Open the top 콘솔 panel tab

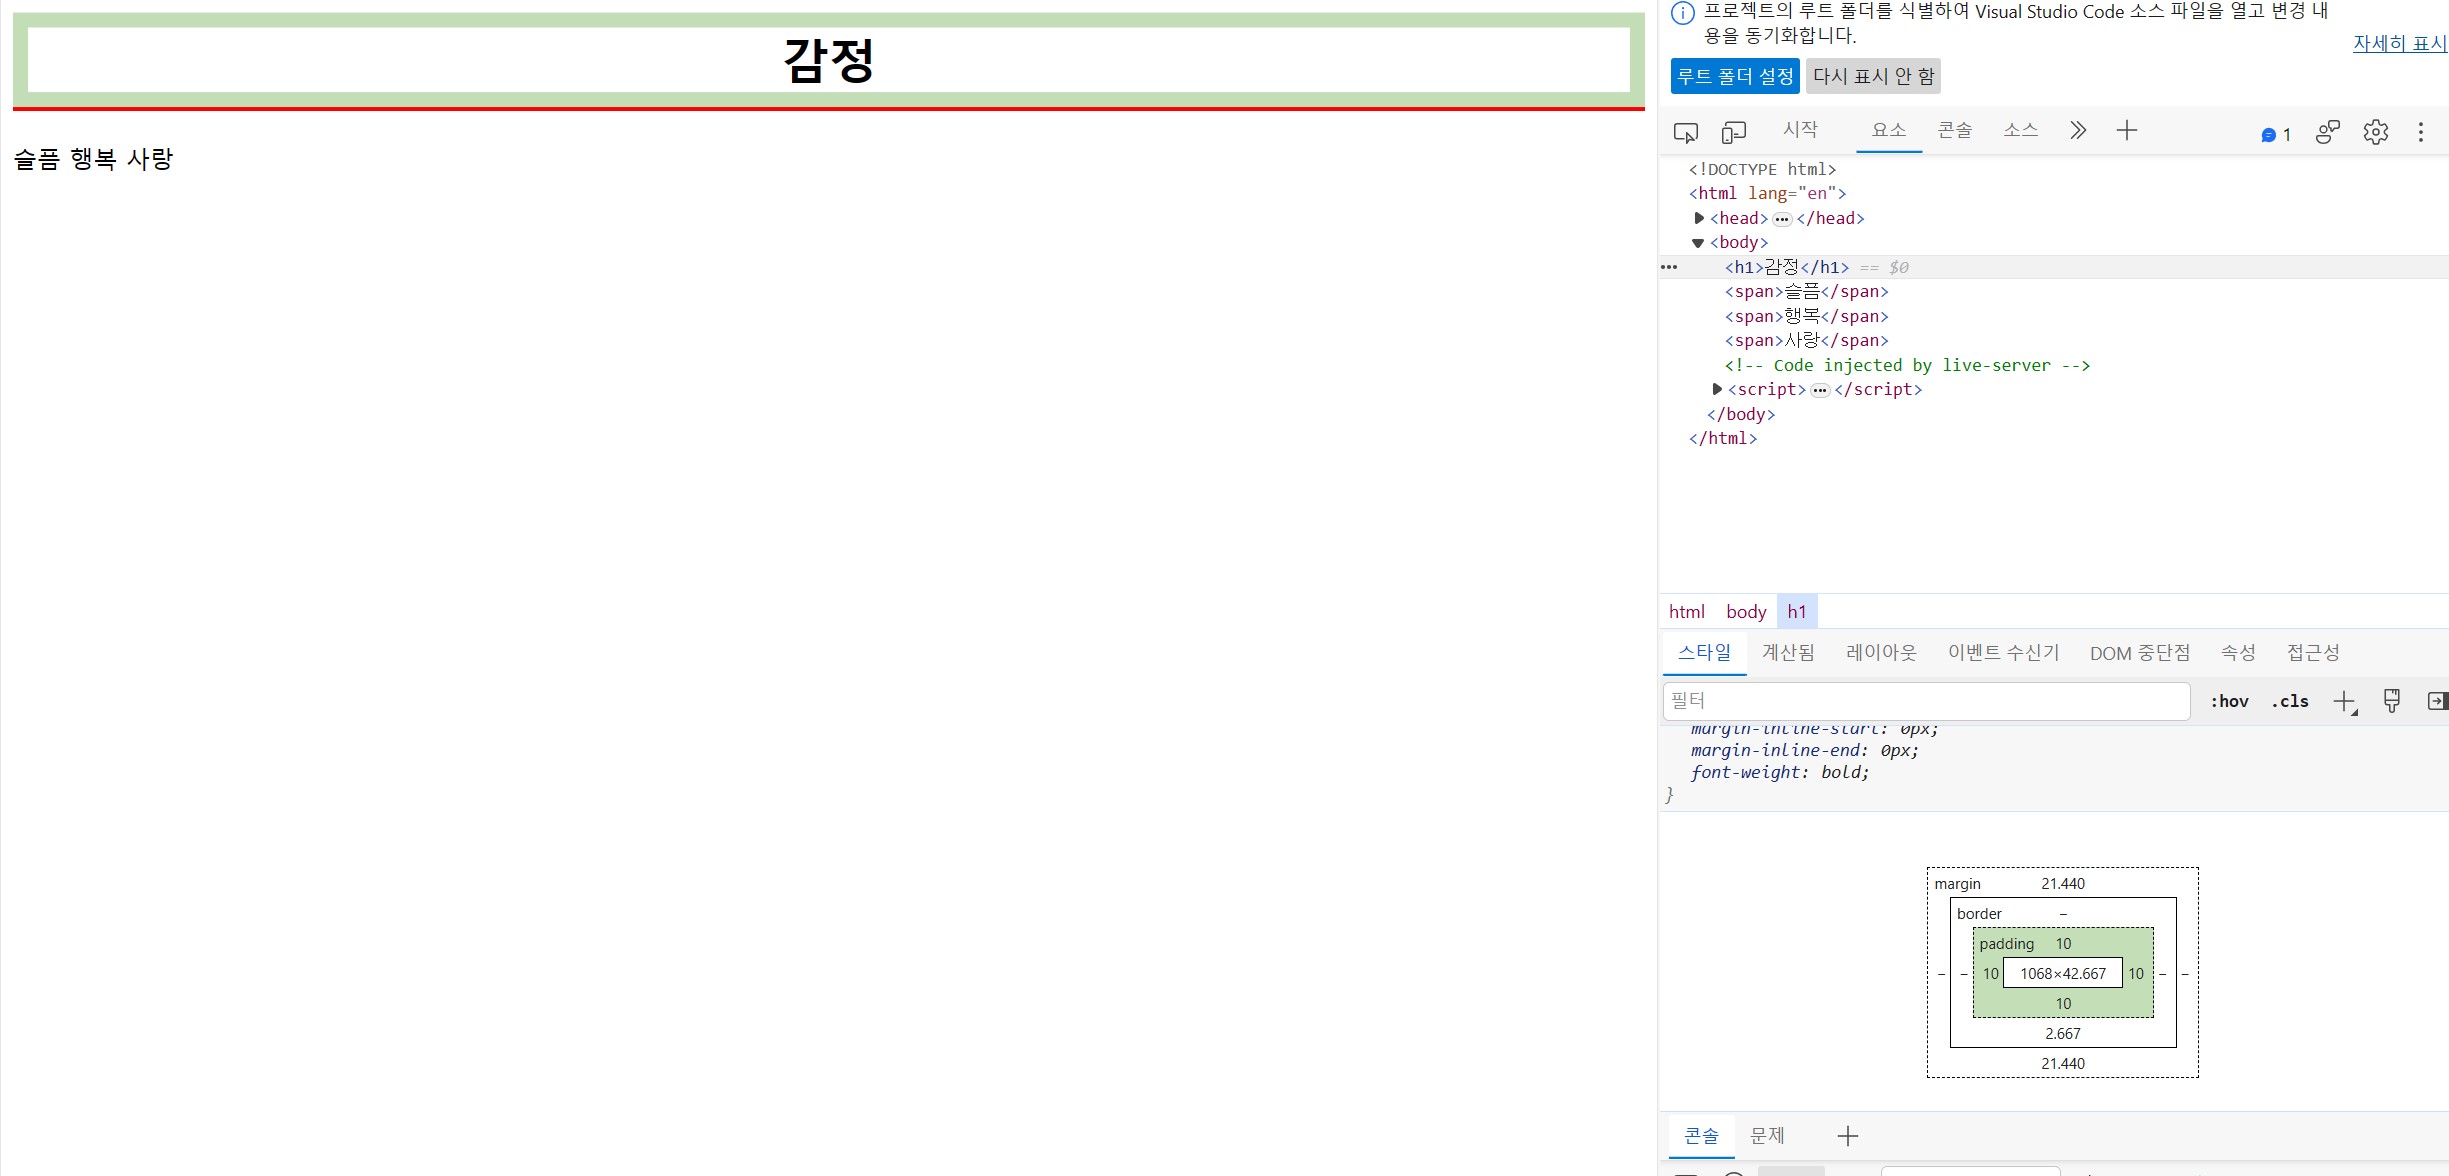(1955, 130)
